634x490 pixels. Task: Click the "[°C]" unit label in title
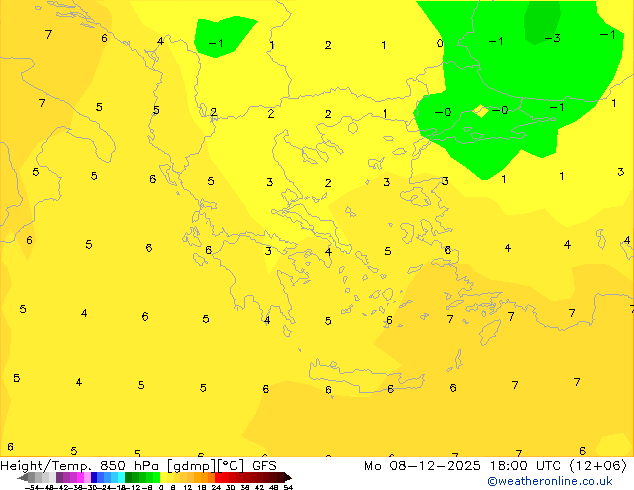click(x=231, y=466)
